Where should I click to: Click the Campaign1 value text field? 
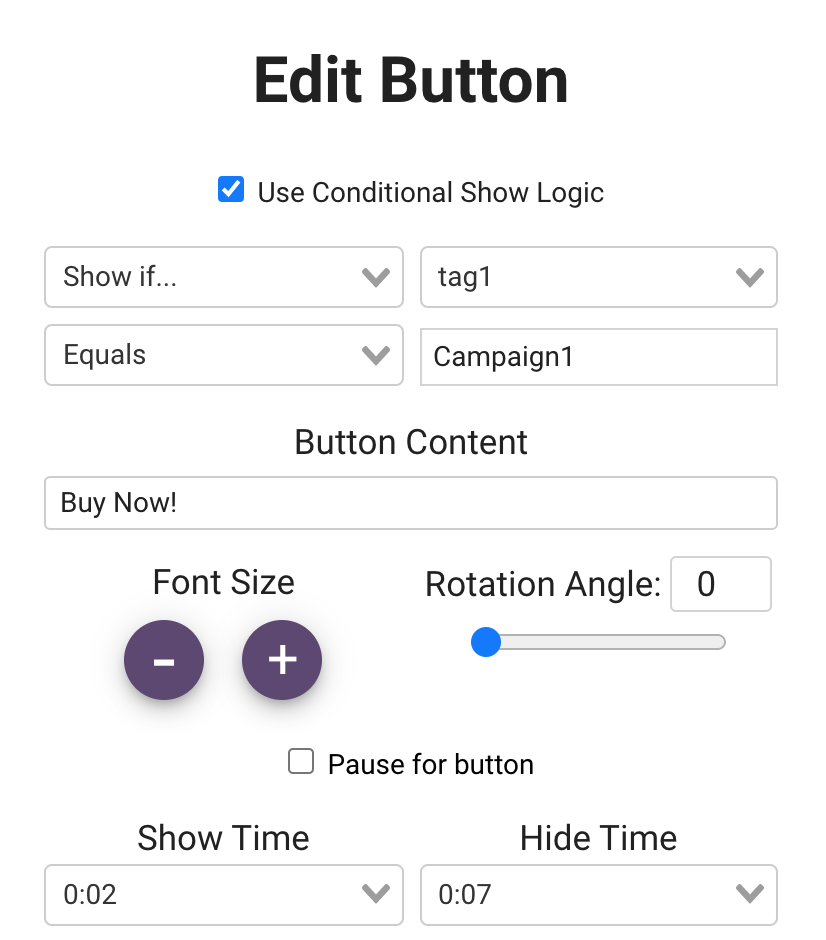(598, 357)
